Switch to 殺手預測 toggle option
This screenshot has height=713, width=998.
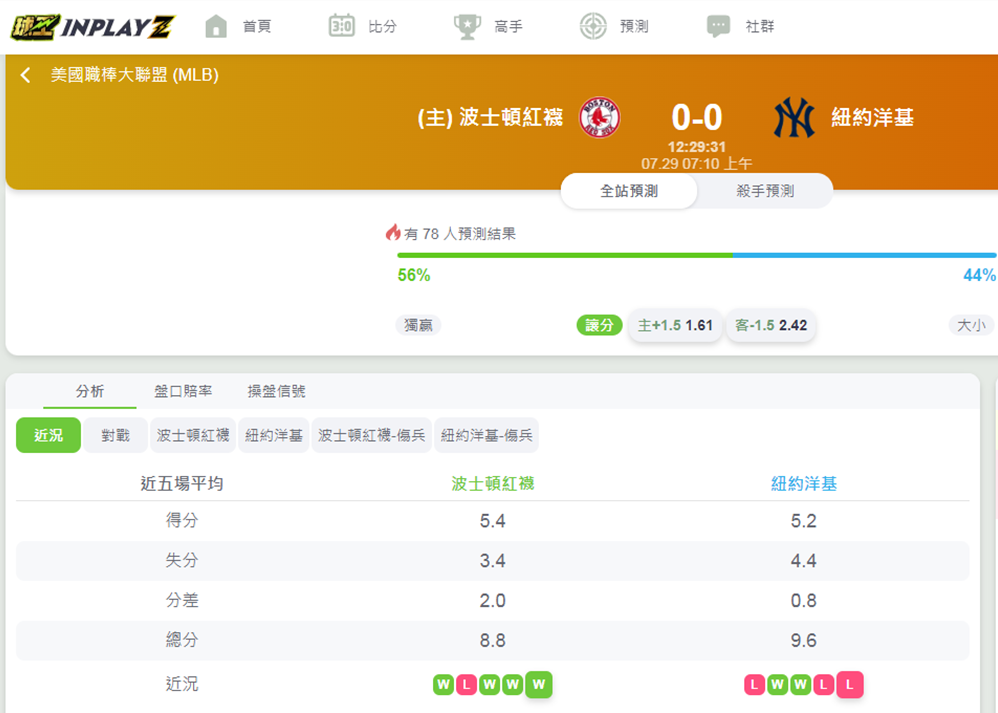(765, 191)
